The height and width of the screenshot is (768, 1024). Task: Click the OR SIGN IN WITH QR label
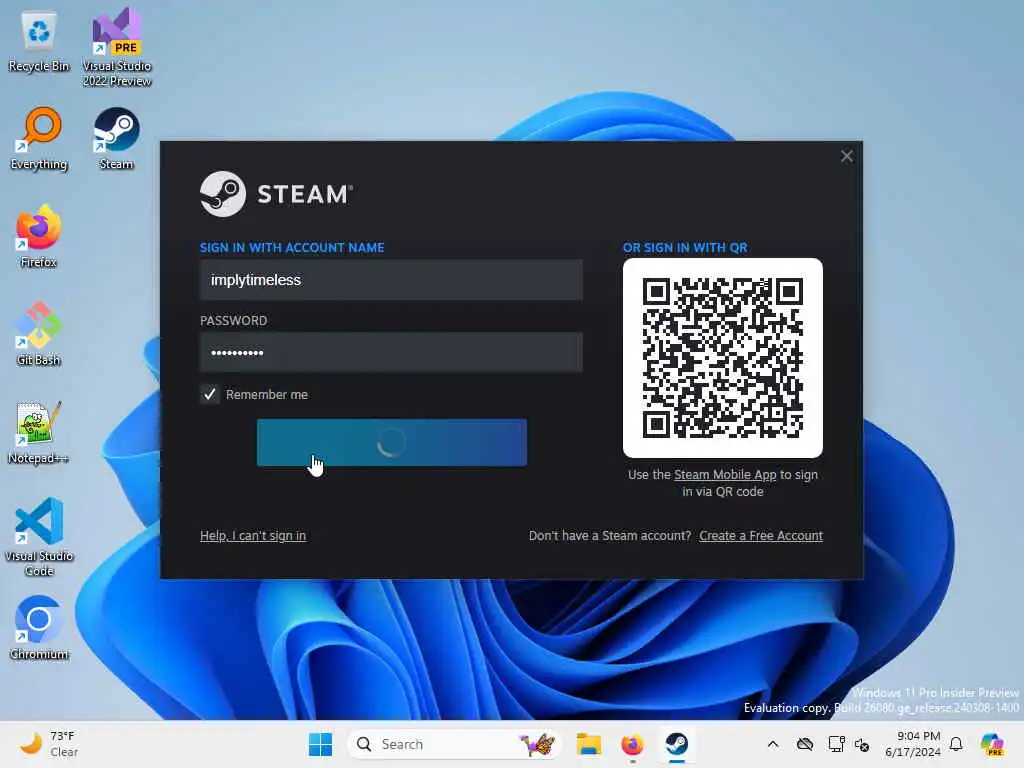point(685,248)
